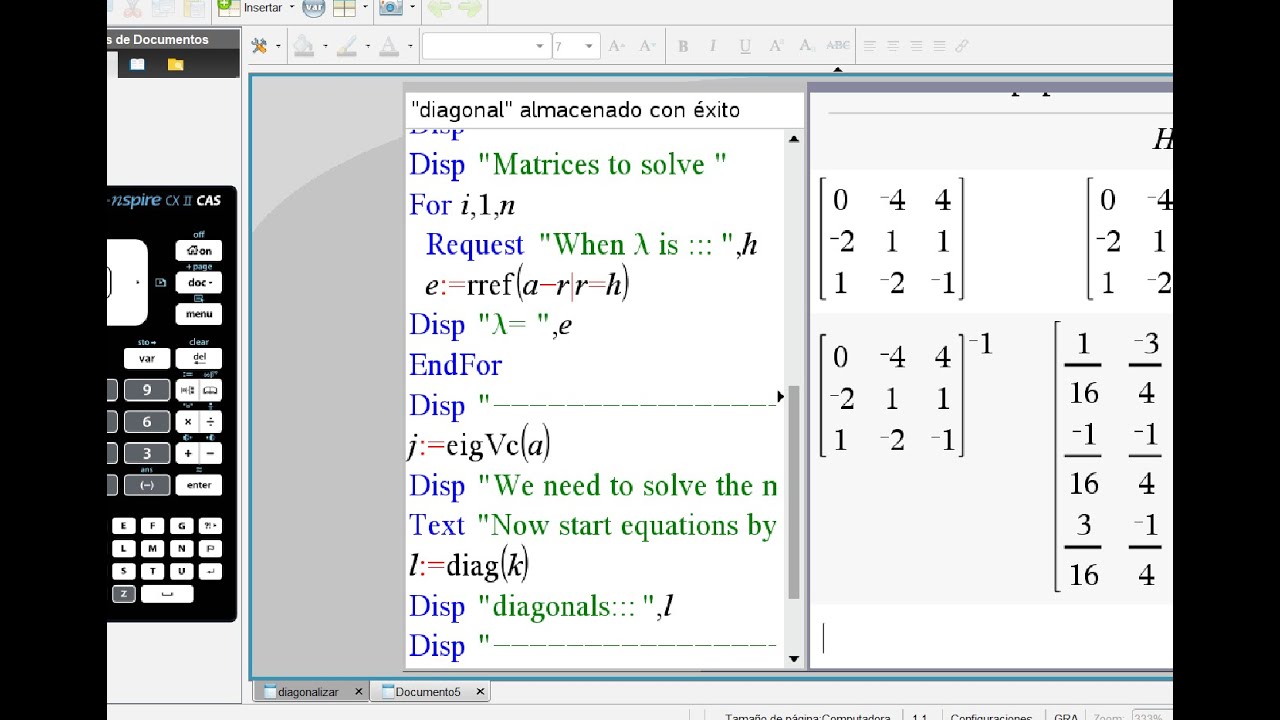Click the calculator entry line cursor
Screen dimensions: 1280x720
pyautogui.click(x=823, y=638)
